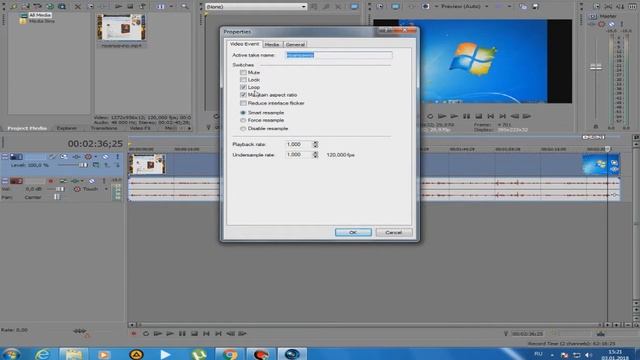Open the Touch automation mode dropdown
Screen dimensions: 640x360
(106, 189)
